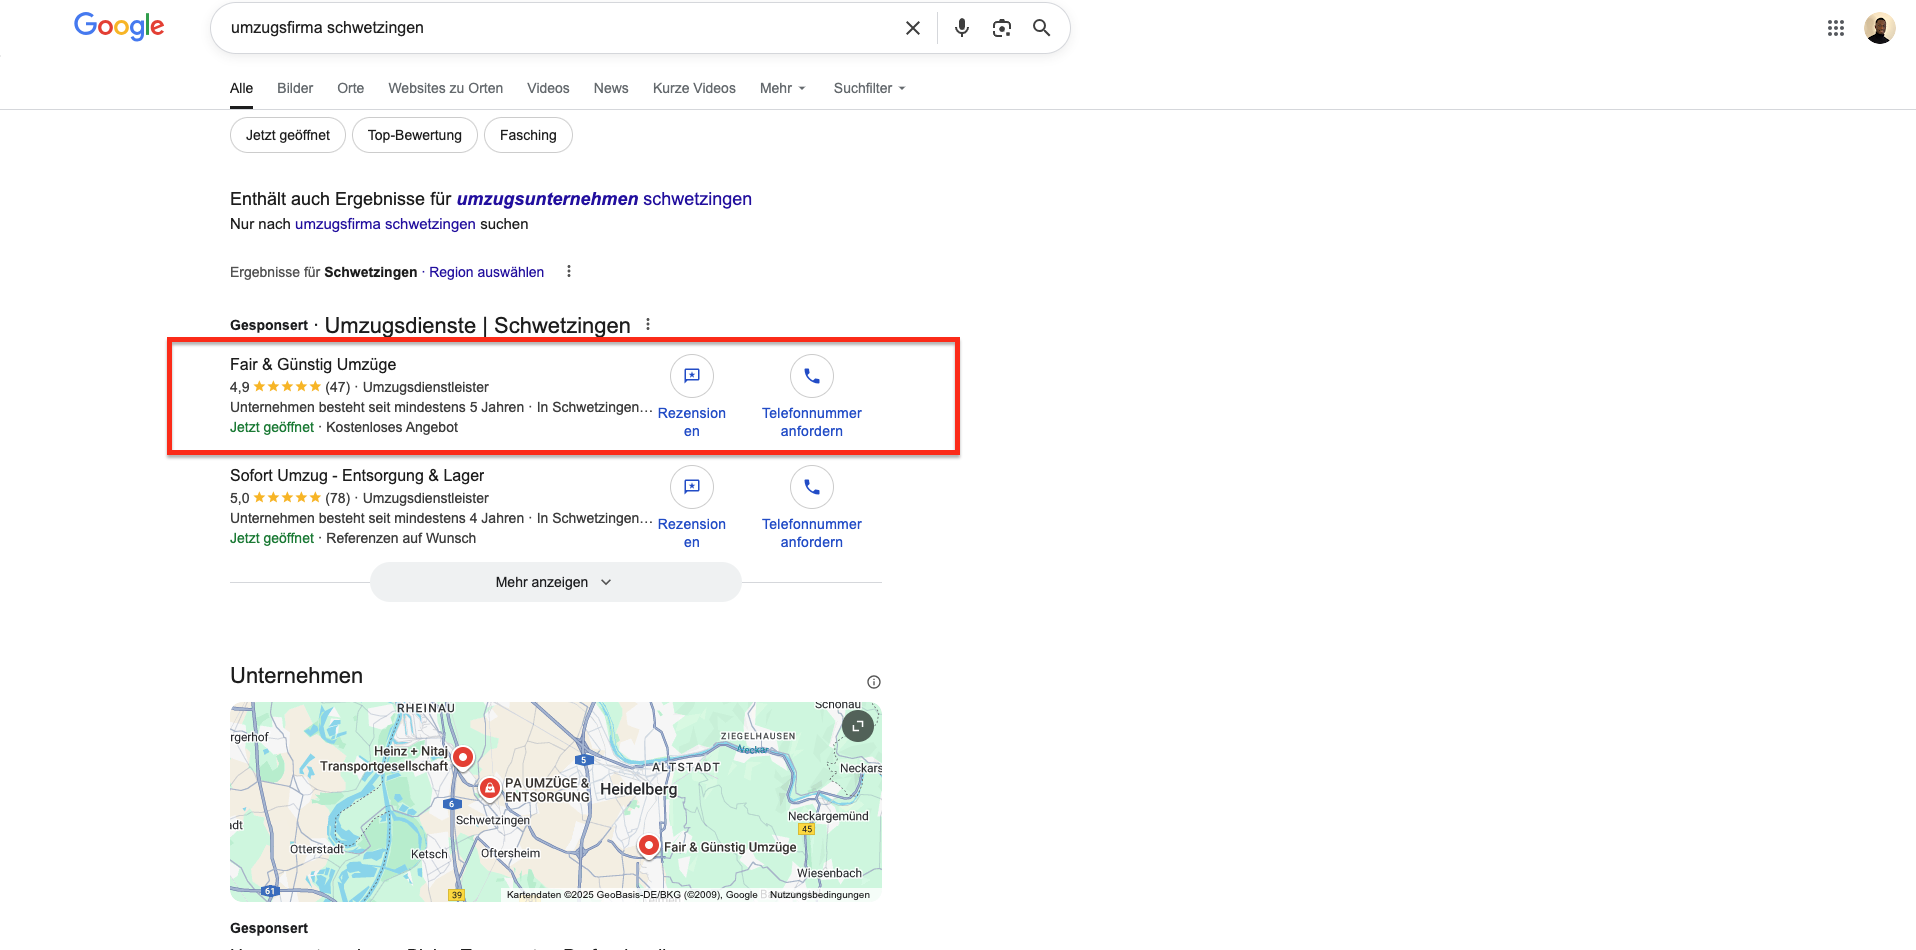Click the PA UMZÜGE & ENTSORGUNG map pin
This screenshot has width=1916, height=950.
click(490, 789)
